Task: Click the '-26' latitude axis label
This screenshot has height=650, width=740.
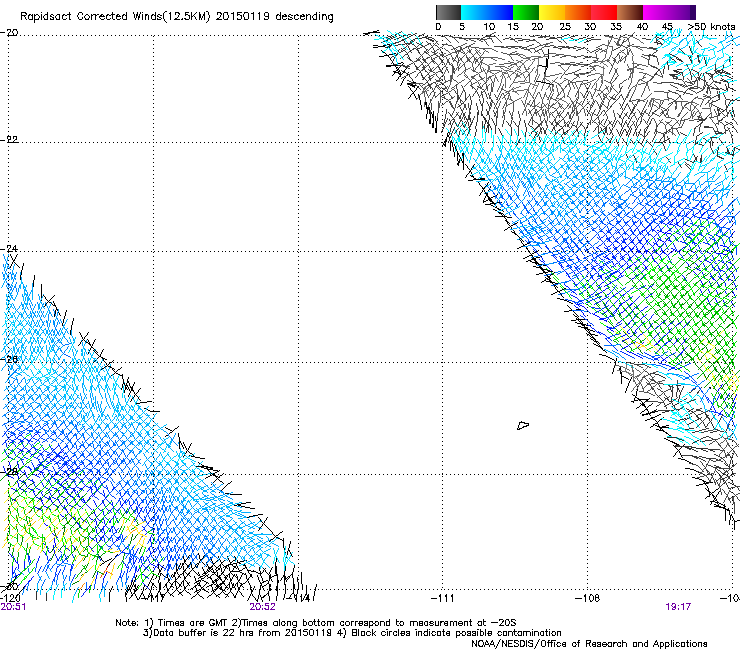Action: (9, 359)
